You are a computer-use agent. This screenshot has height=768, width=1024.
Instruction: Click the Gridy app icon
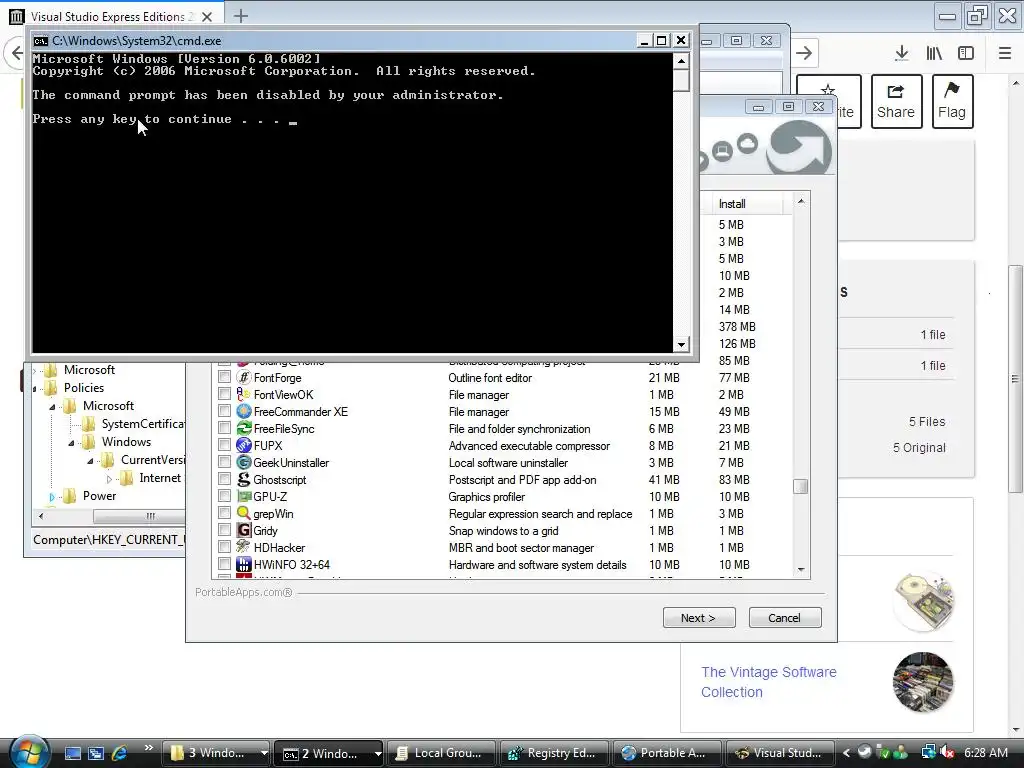click(244, 530)
